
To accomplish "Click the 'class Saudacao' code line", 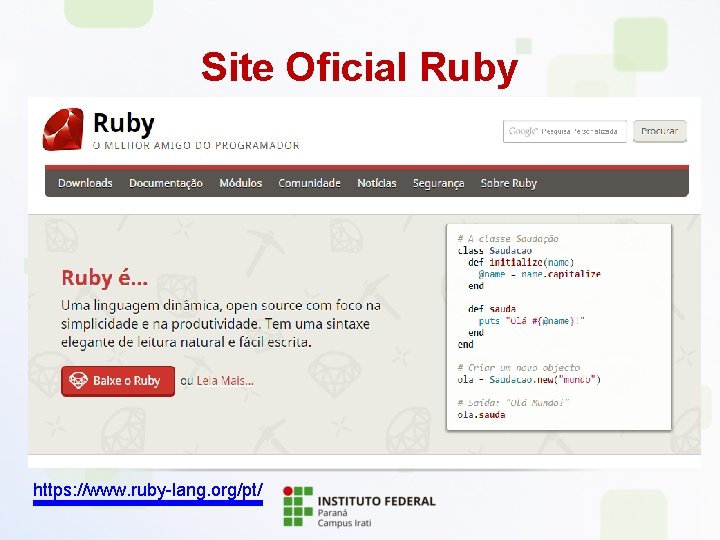I will [x=495, y=250].
